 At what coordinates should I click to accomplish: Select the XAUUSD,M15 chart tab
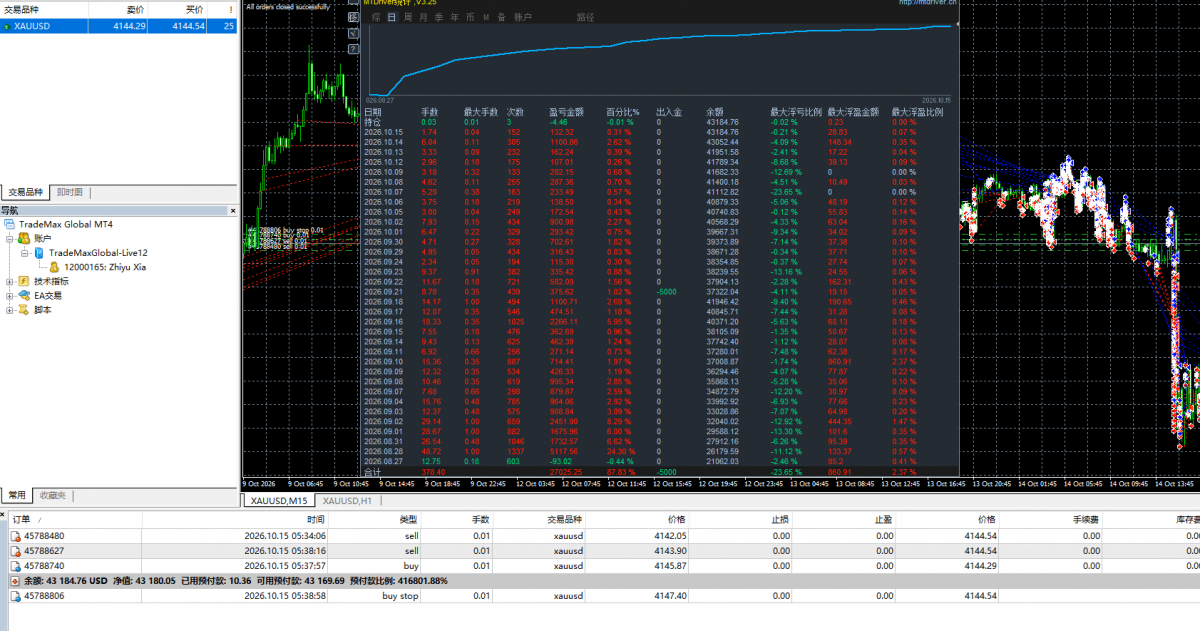point(279,500)
